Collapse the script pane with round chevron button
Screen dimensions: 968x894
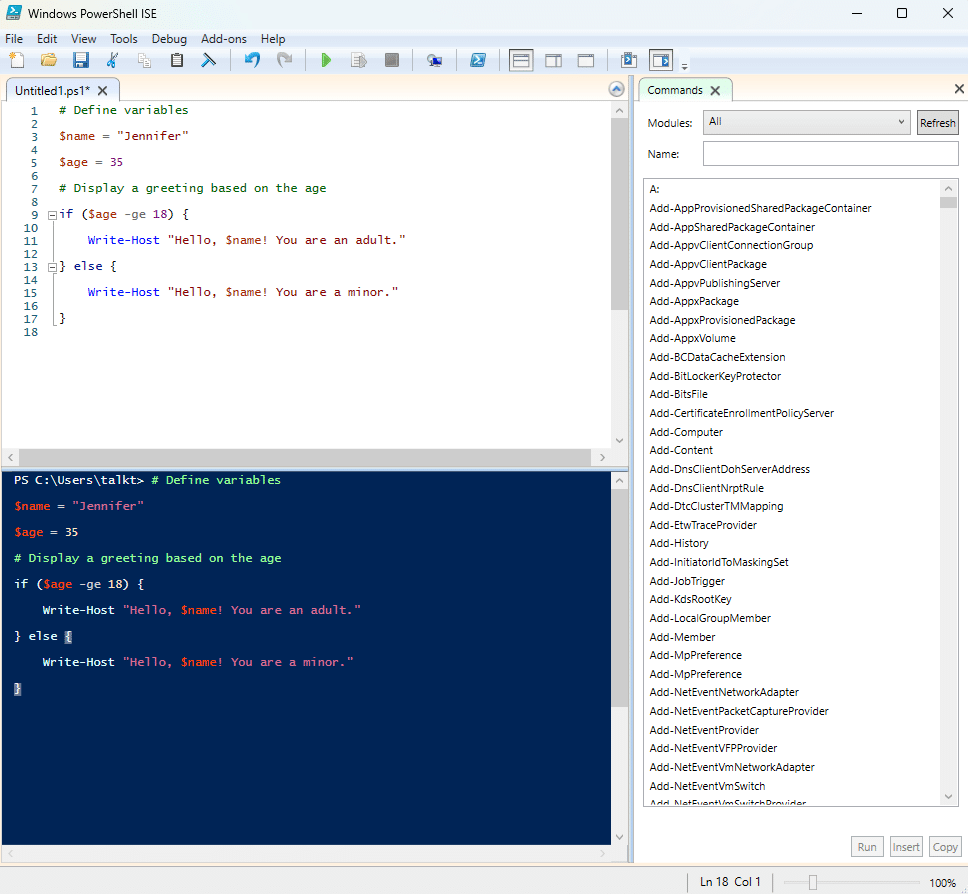point(616,90)
